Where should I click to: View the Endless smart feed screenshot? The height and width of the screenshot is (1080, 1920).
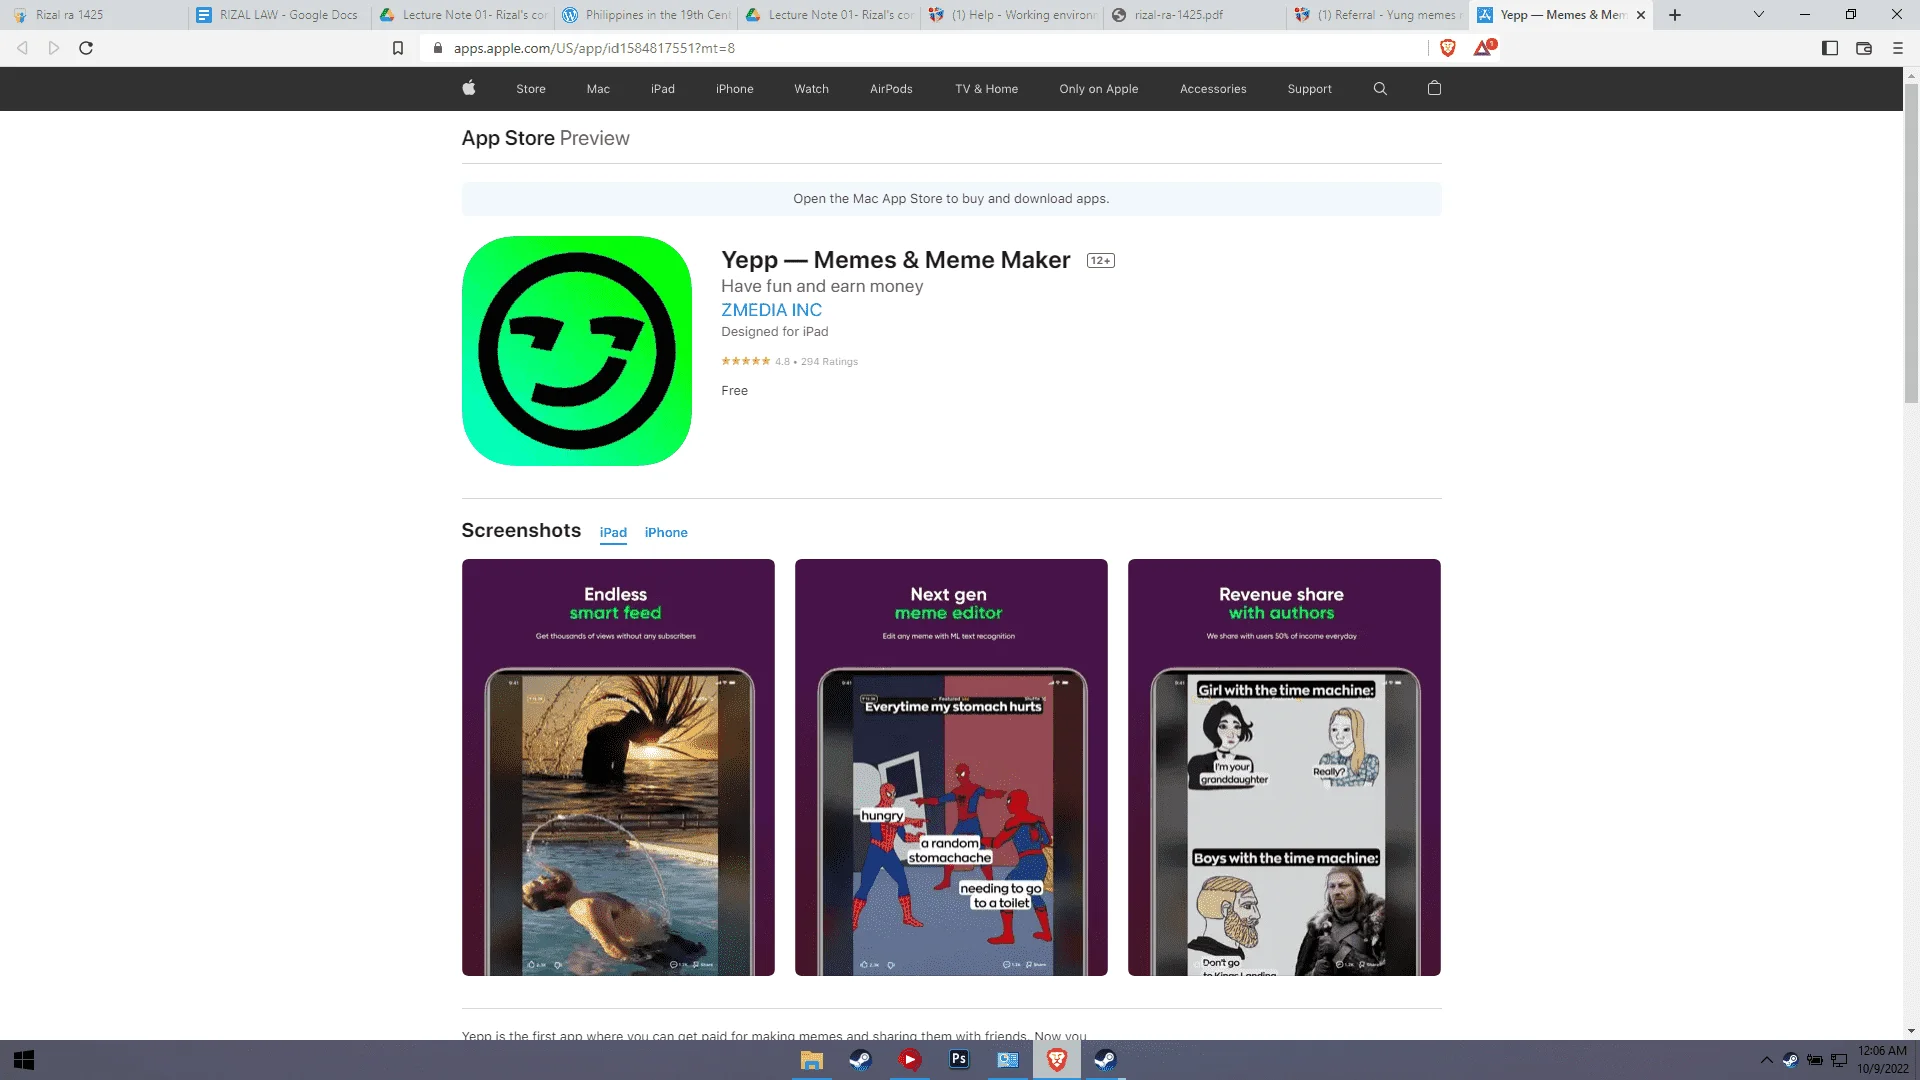click(618, 767)
